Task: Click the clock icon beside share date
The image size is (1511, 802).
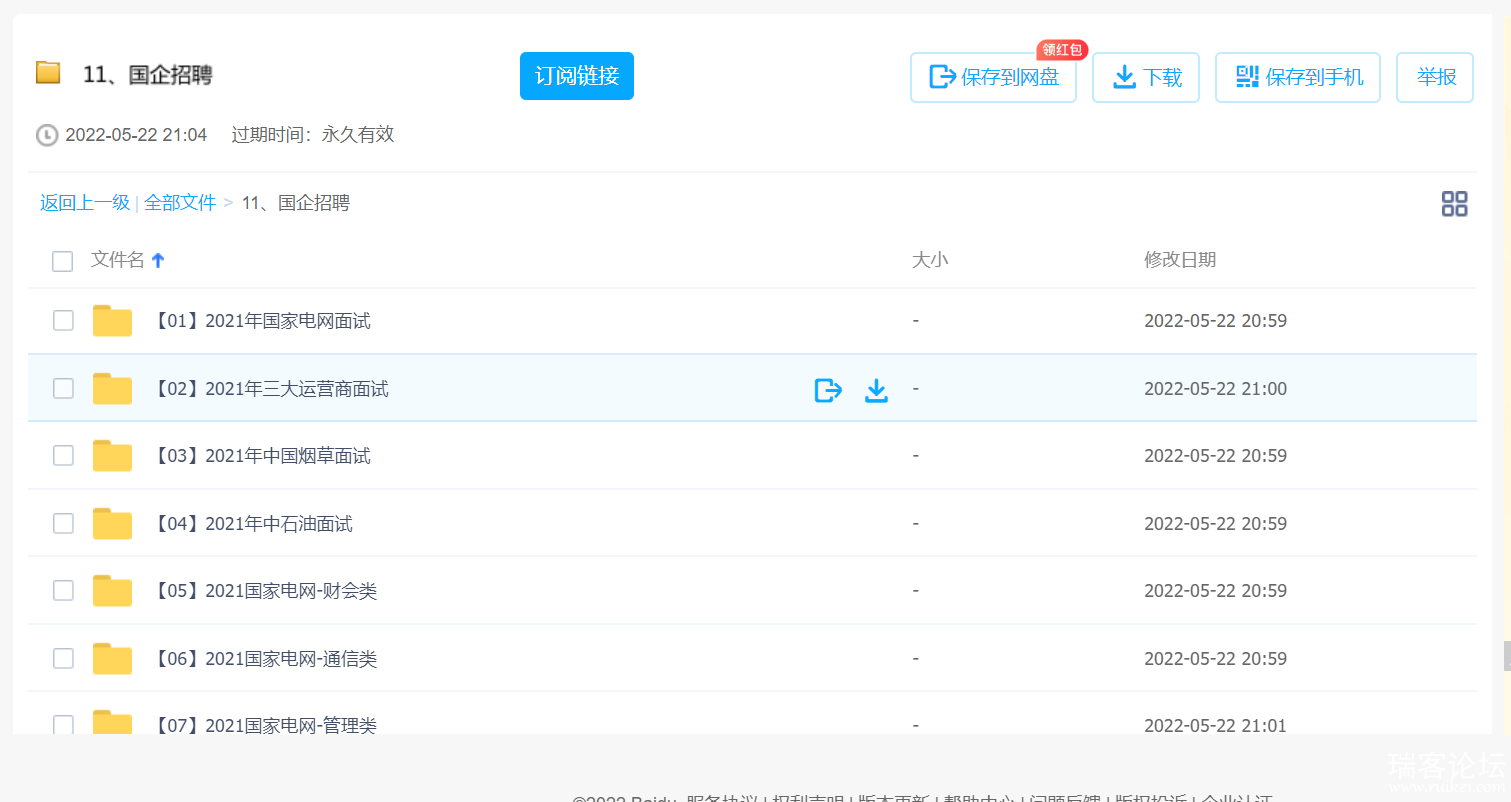Action: coord(47,135)
